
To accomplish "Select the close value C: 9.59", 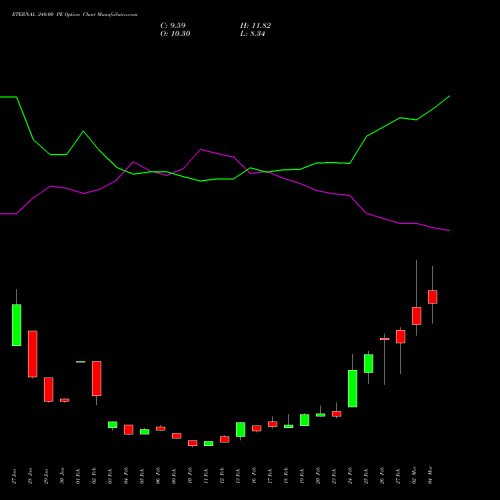I will point(173,26).
